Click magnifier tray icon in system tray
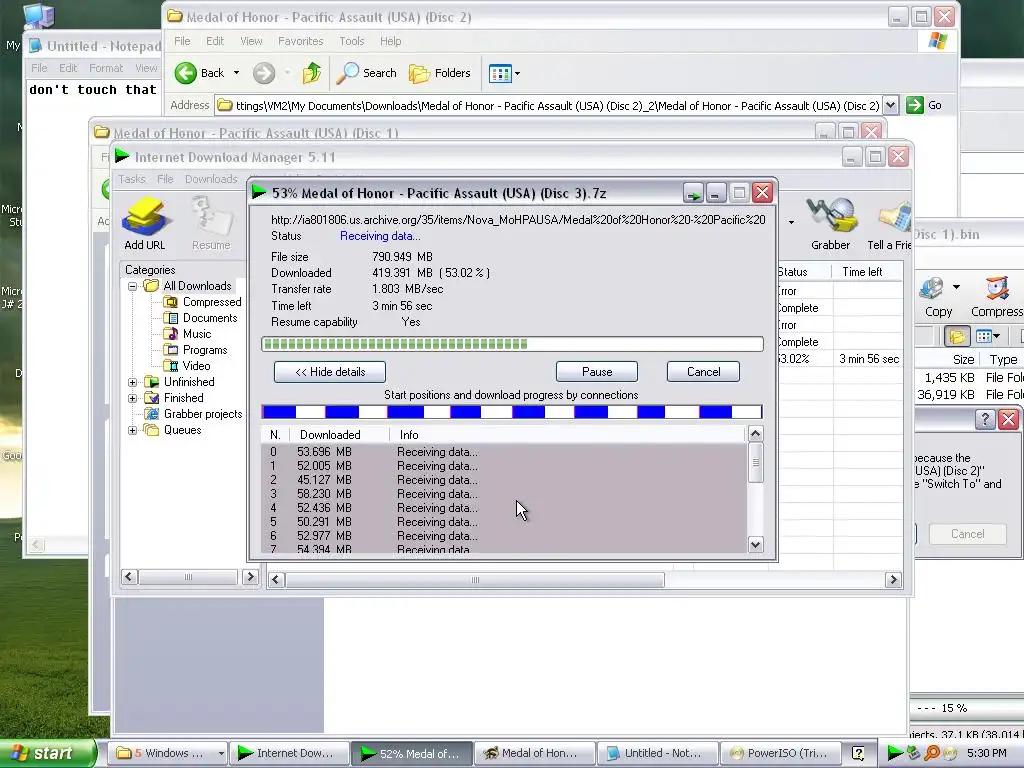Screen dimensions: 1024x768 point(931,753)
